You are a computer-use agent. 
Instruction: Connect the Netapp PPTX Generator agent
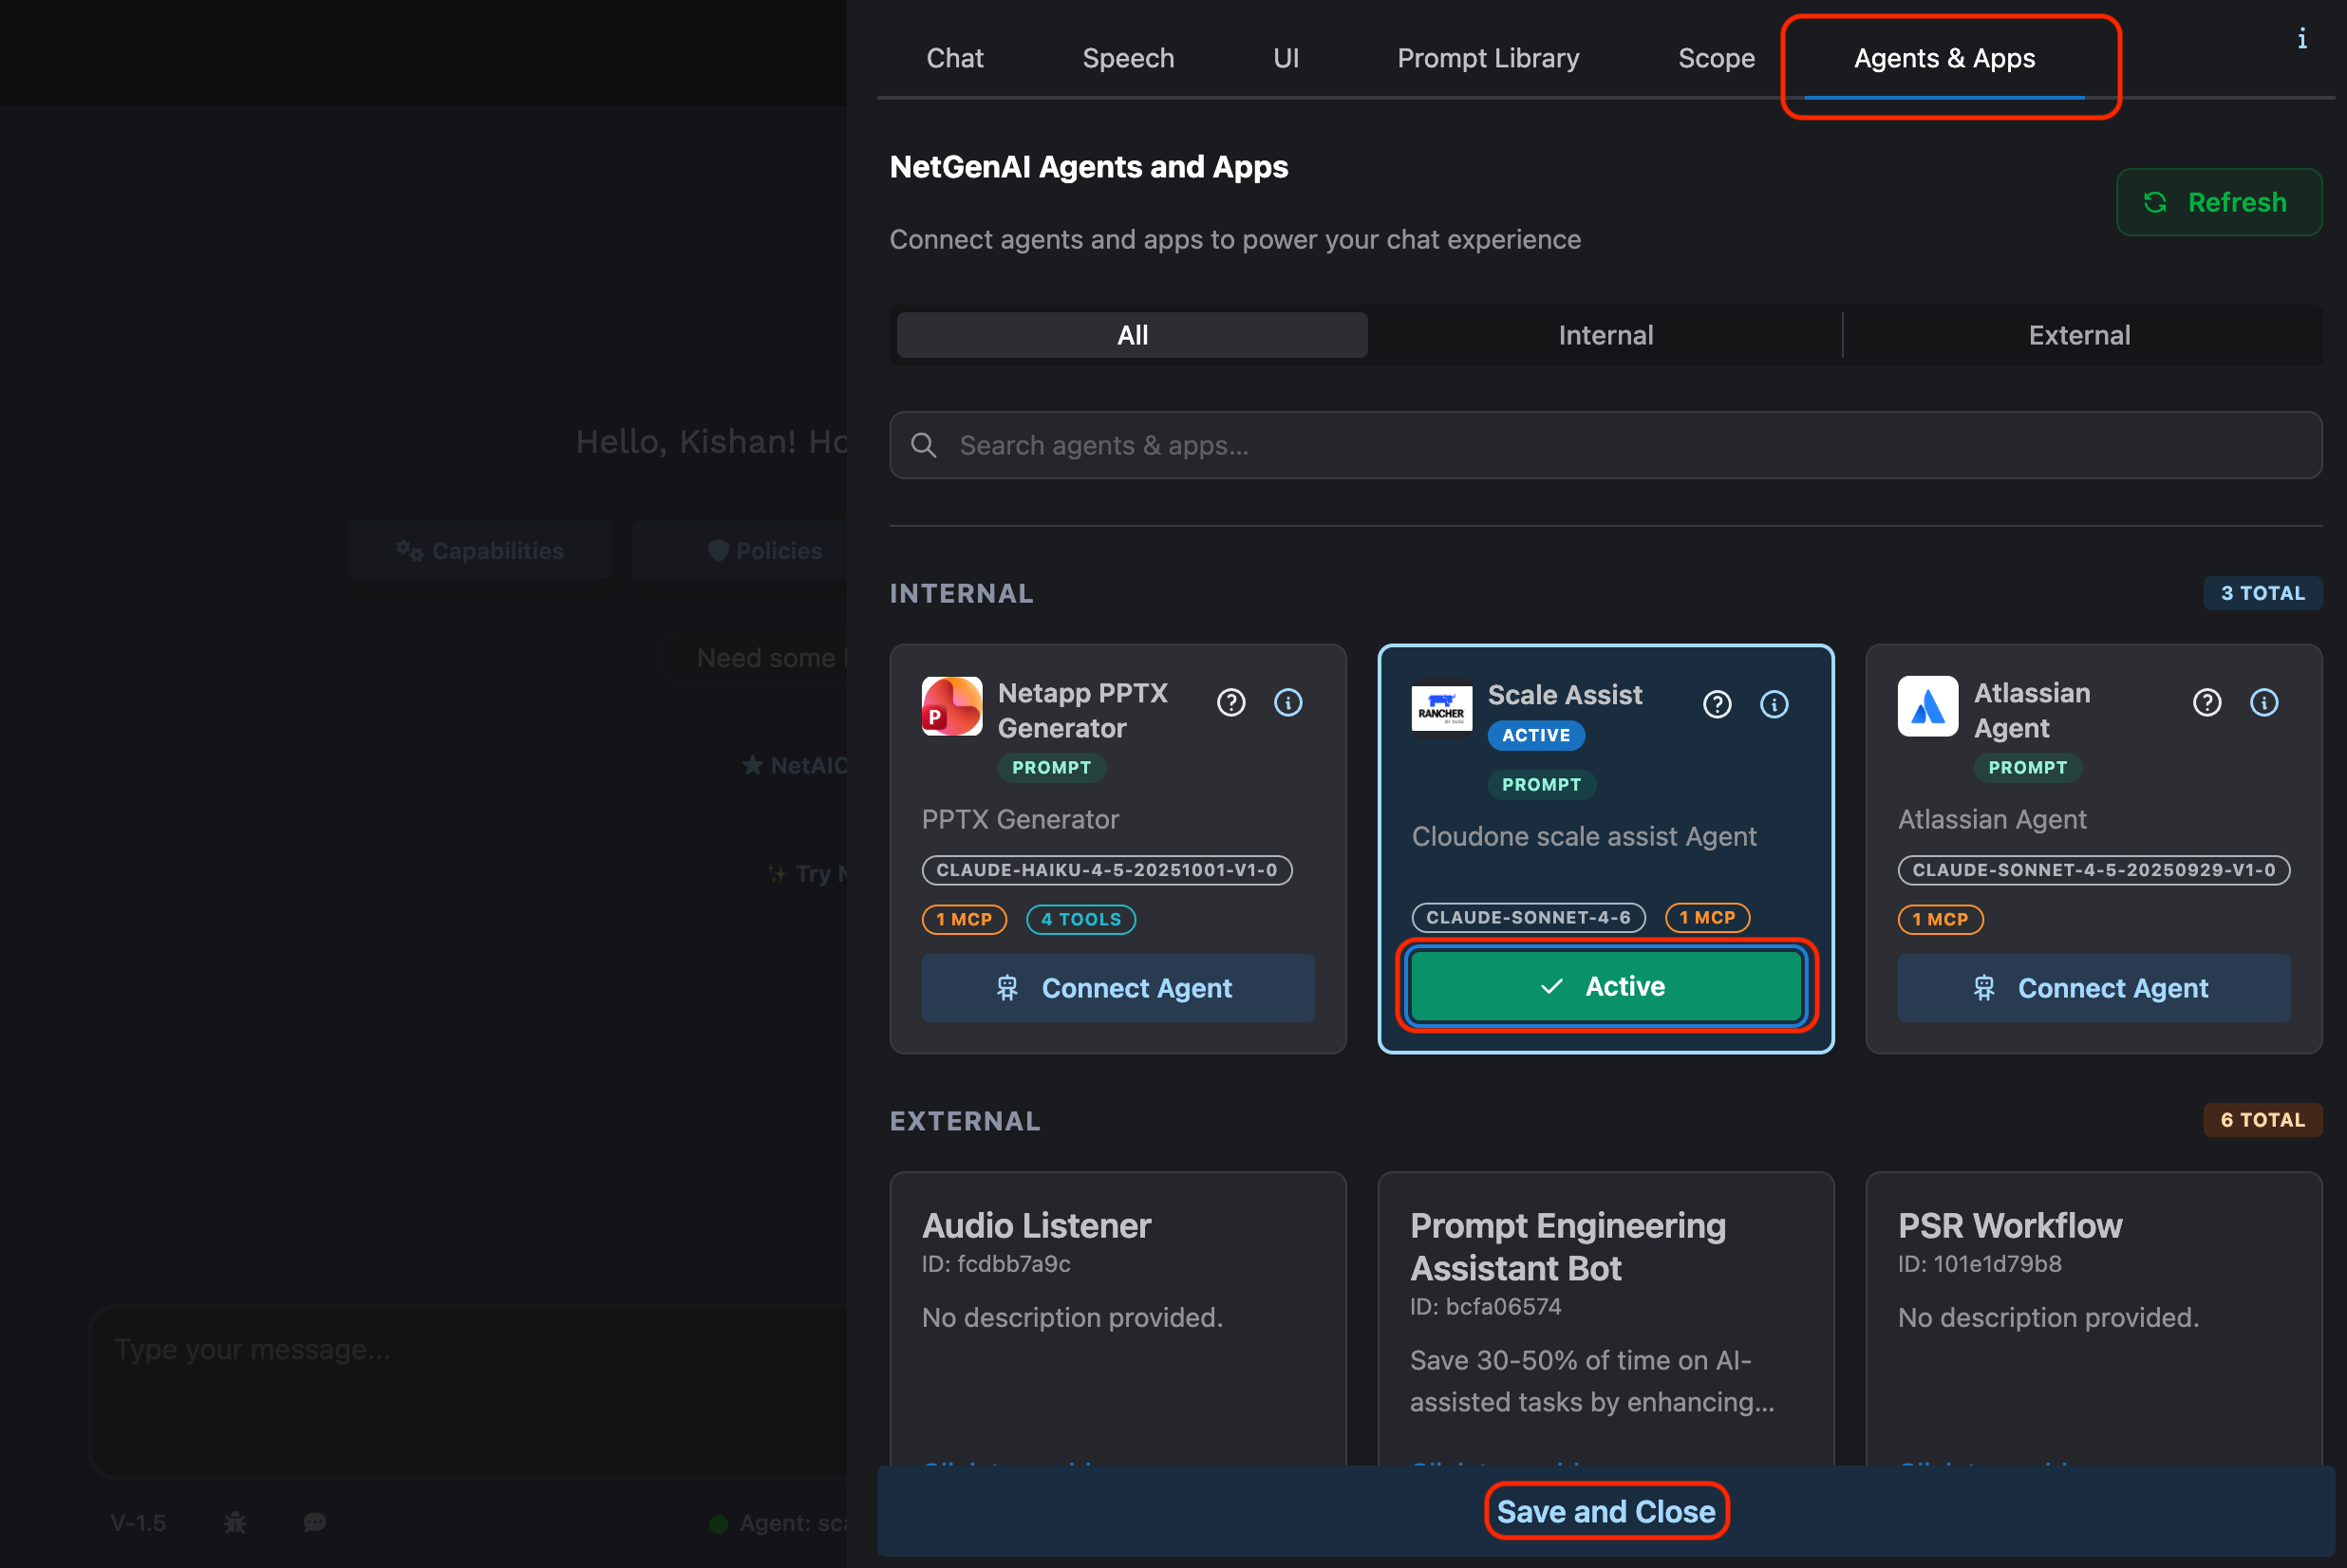[x=1117, y=988]
